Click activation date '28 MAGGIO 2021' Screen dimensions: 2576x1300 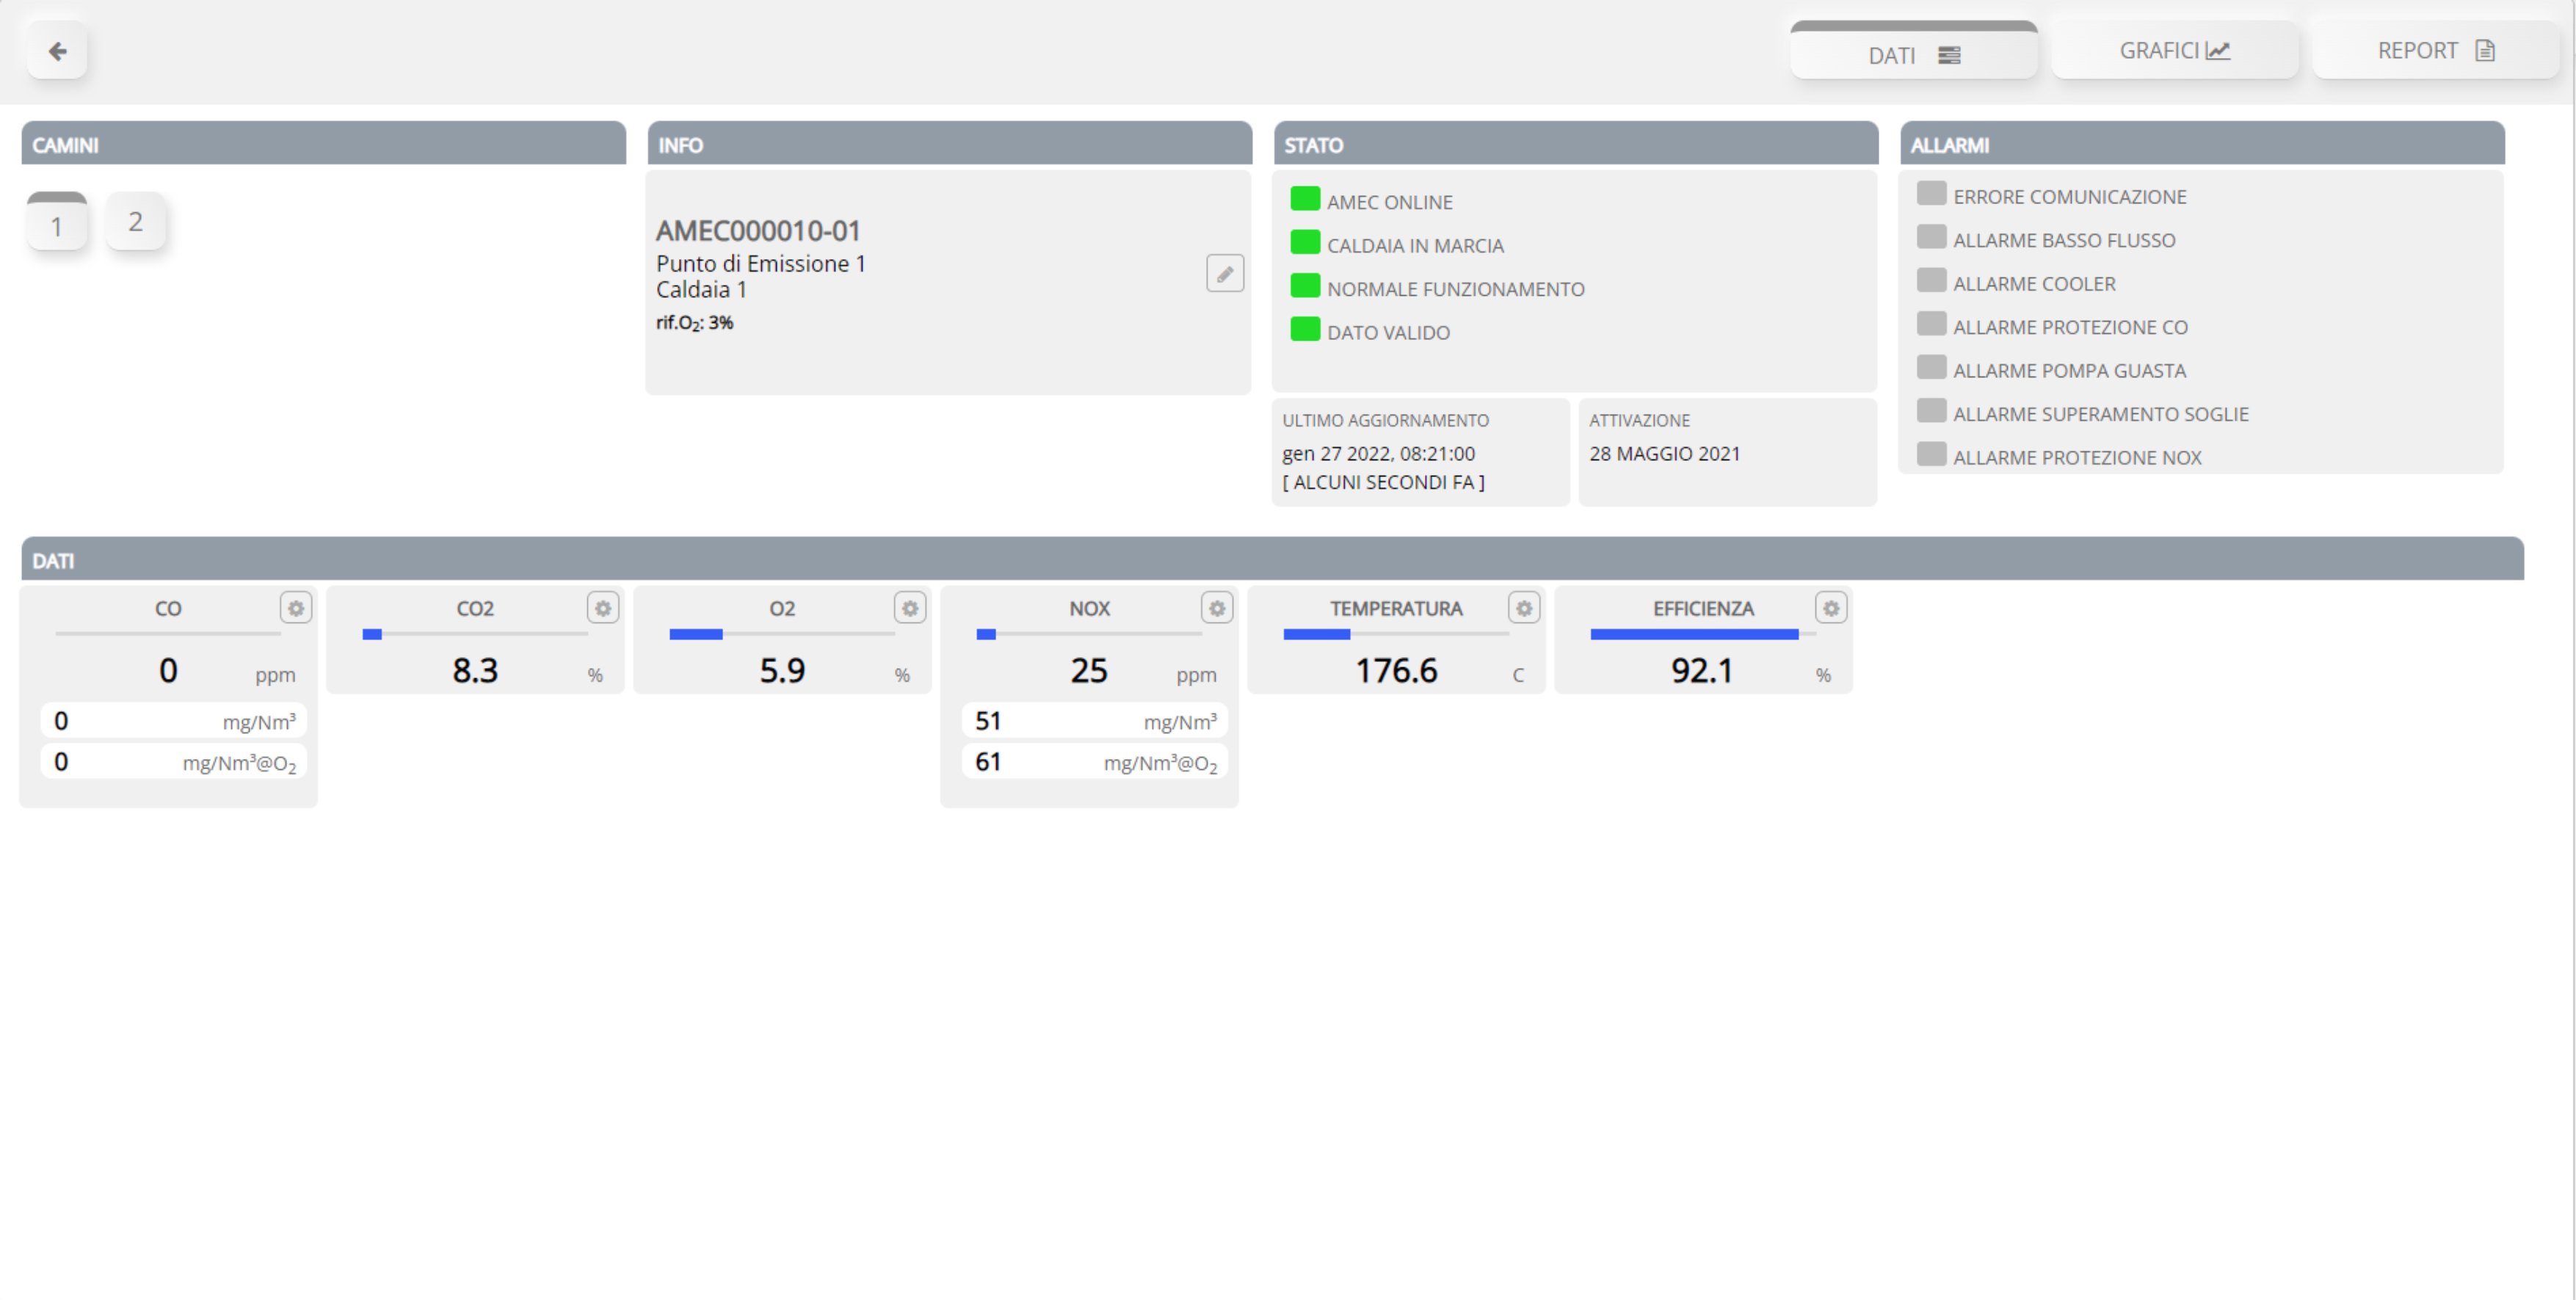pyautogui.click(x=1664, y=454)
